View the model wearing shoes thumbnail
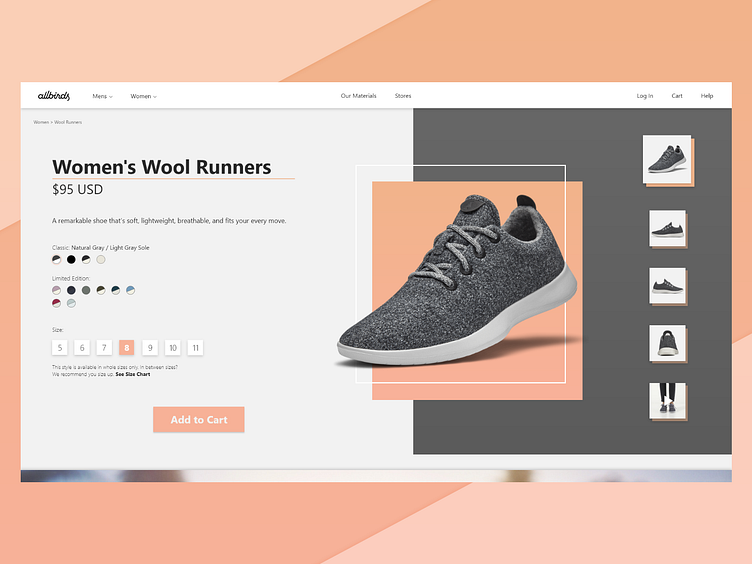The height and width of the screenshot is (564, 752). [x=667, y=400]
